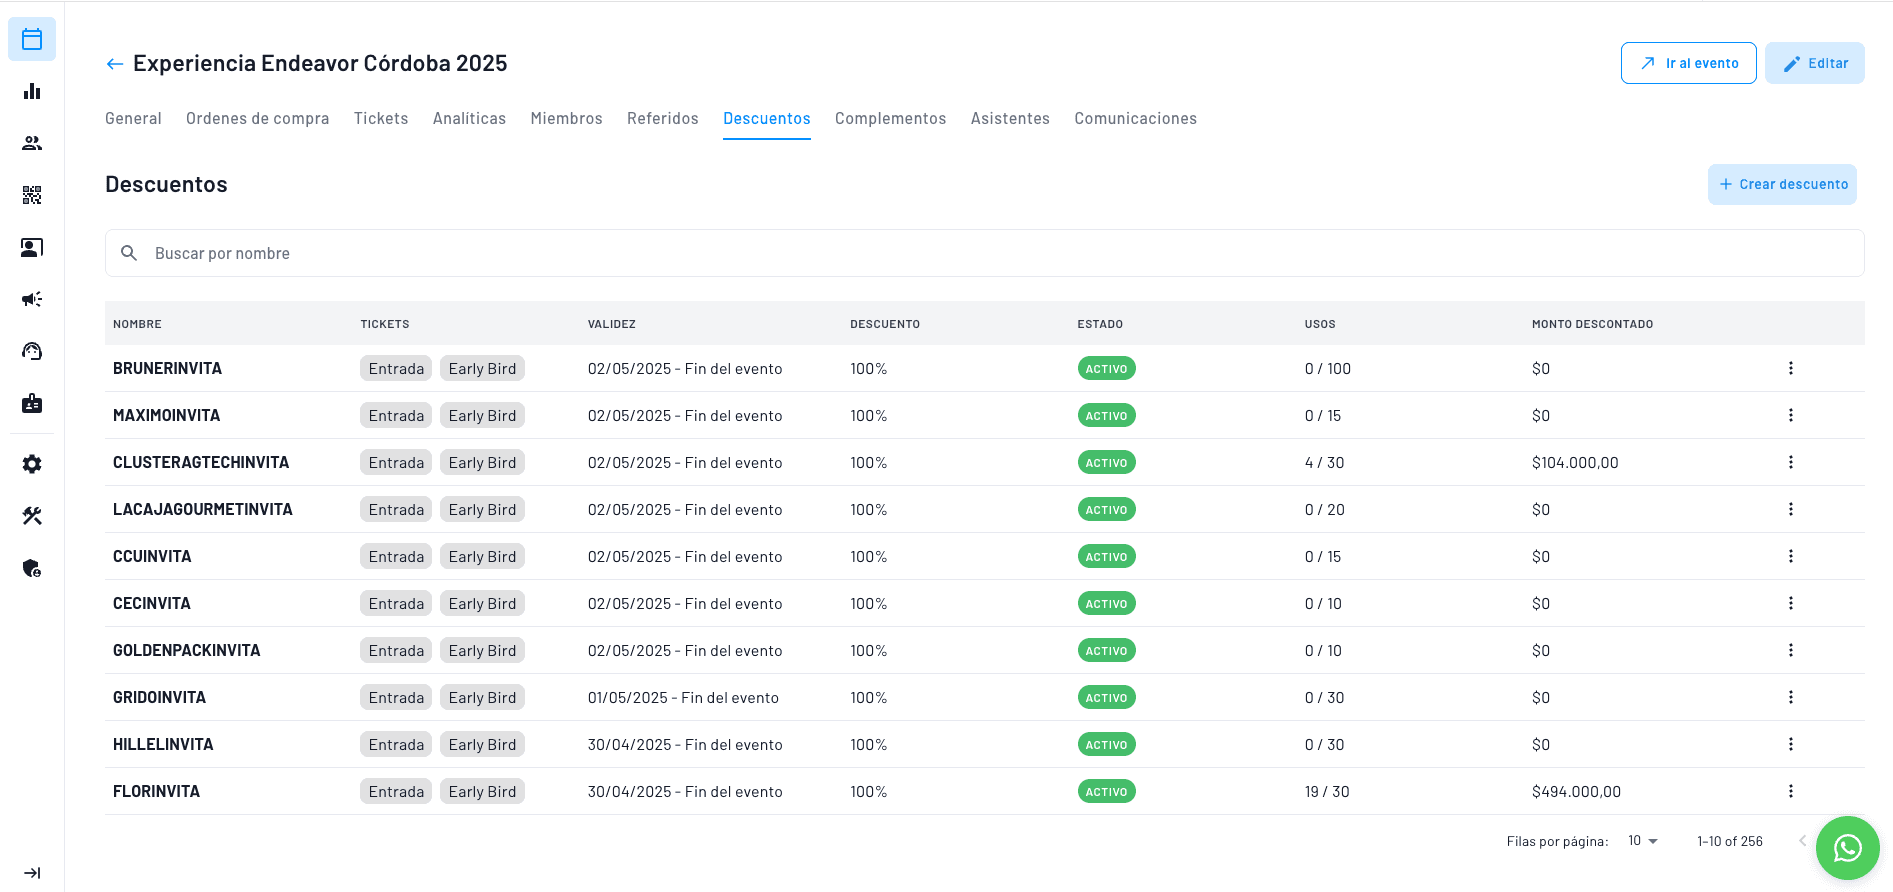Open the calendar events icon in sidebar
The height and width of the screenshot is (892, 1893).
tap(32, 39)
